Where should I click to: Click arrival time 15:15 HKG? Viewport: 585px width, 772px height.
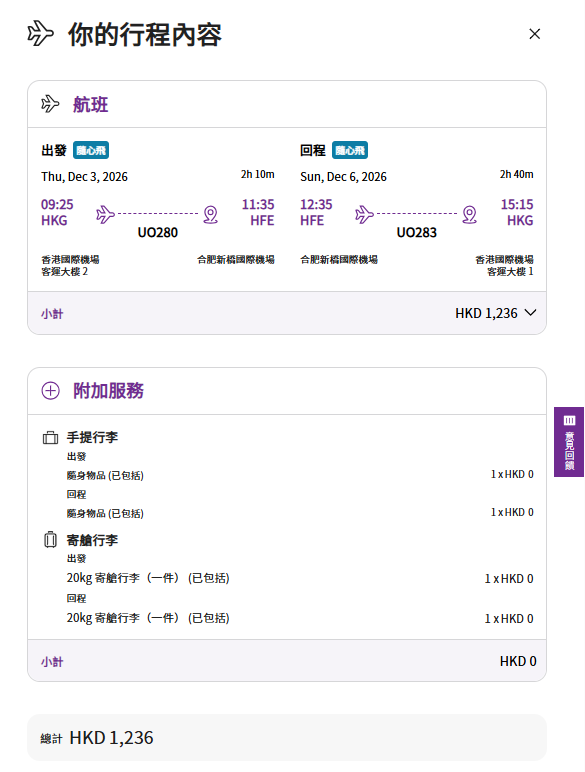[517, 212]
